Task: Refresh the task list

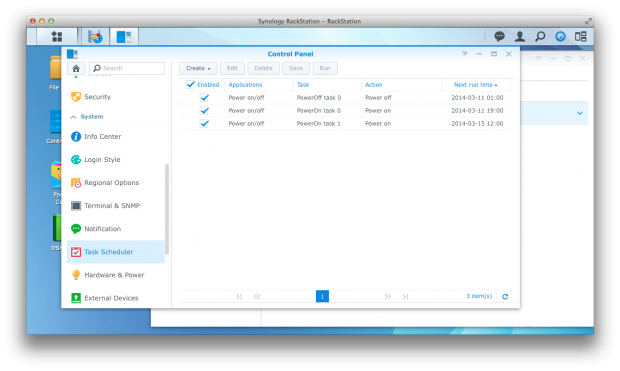Action: click(505, 297)
